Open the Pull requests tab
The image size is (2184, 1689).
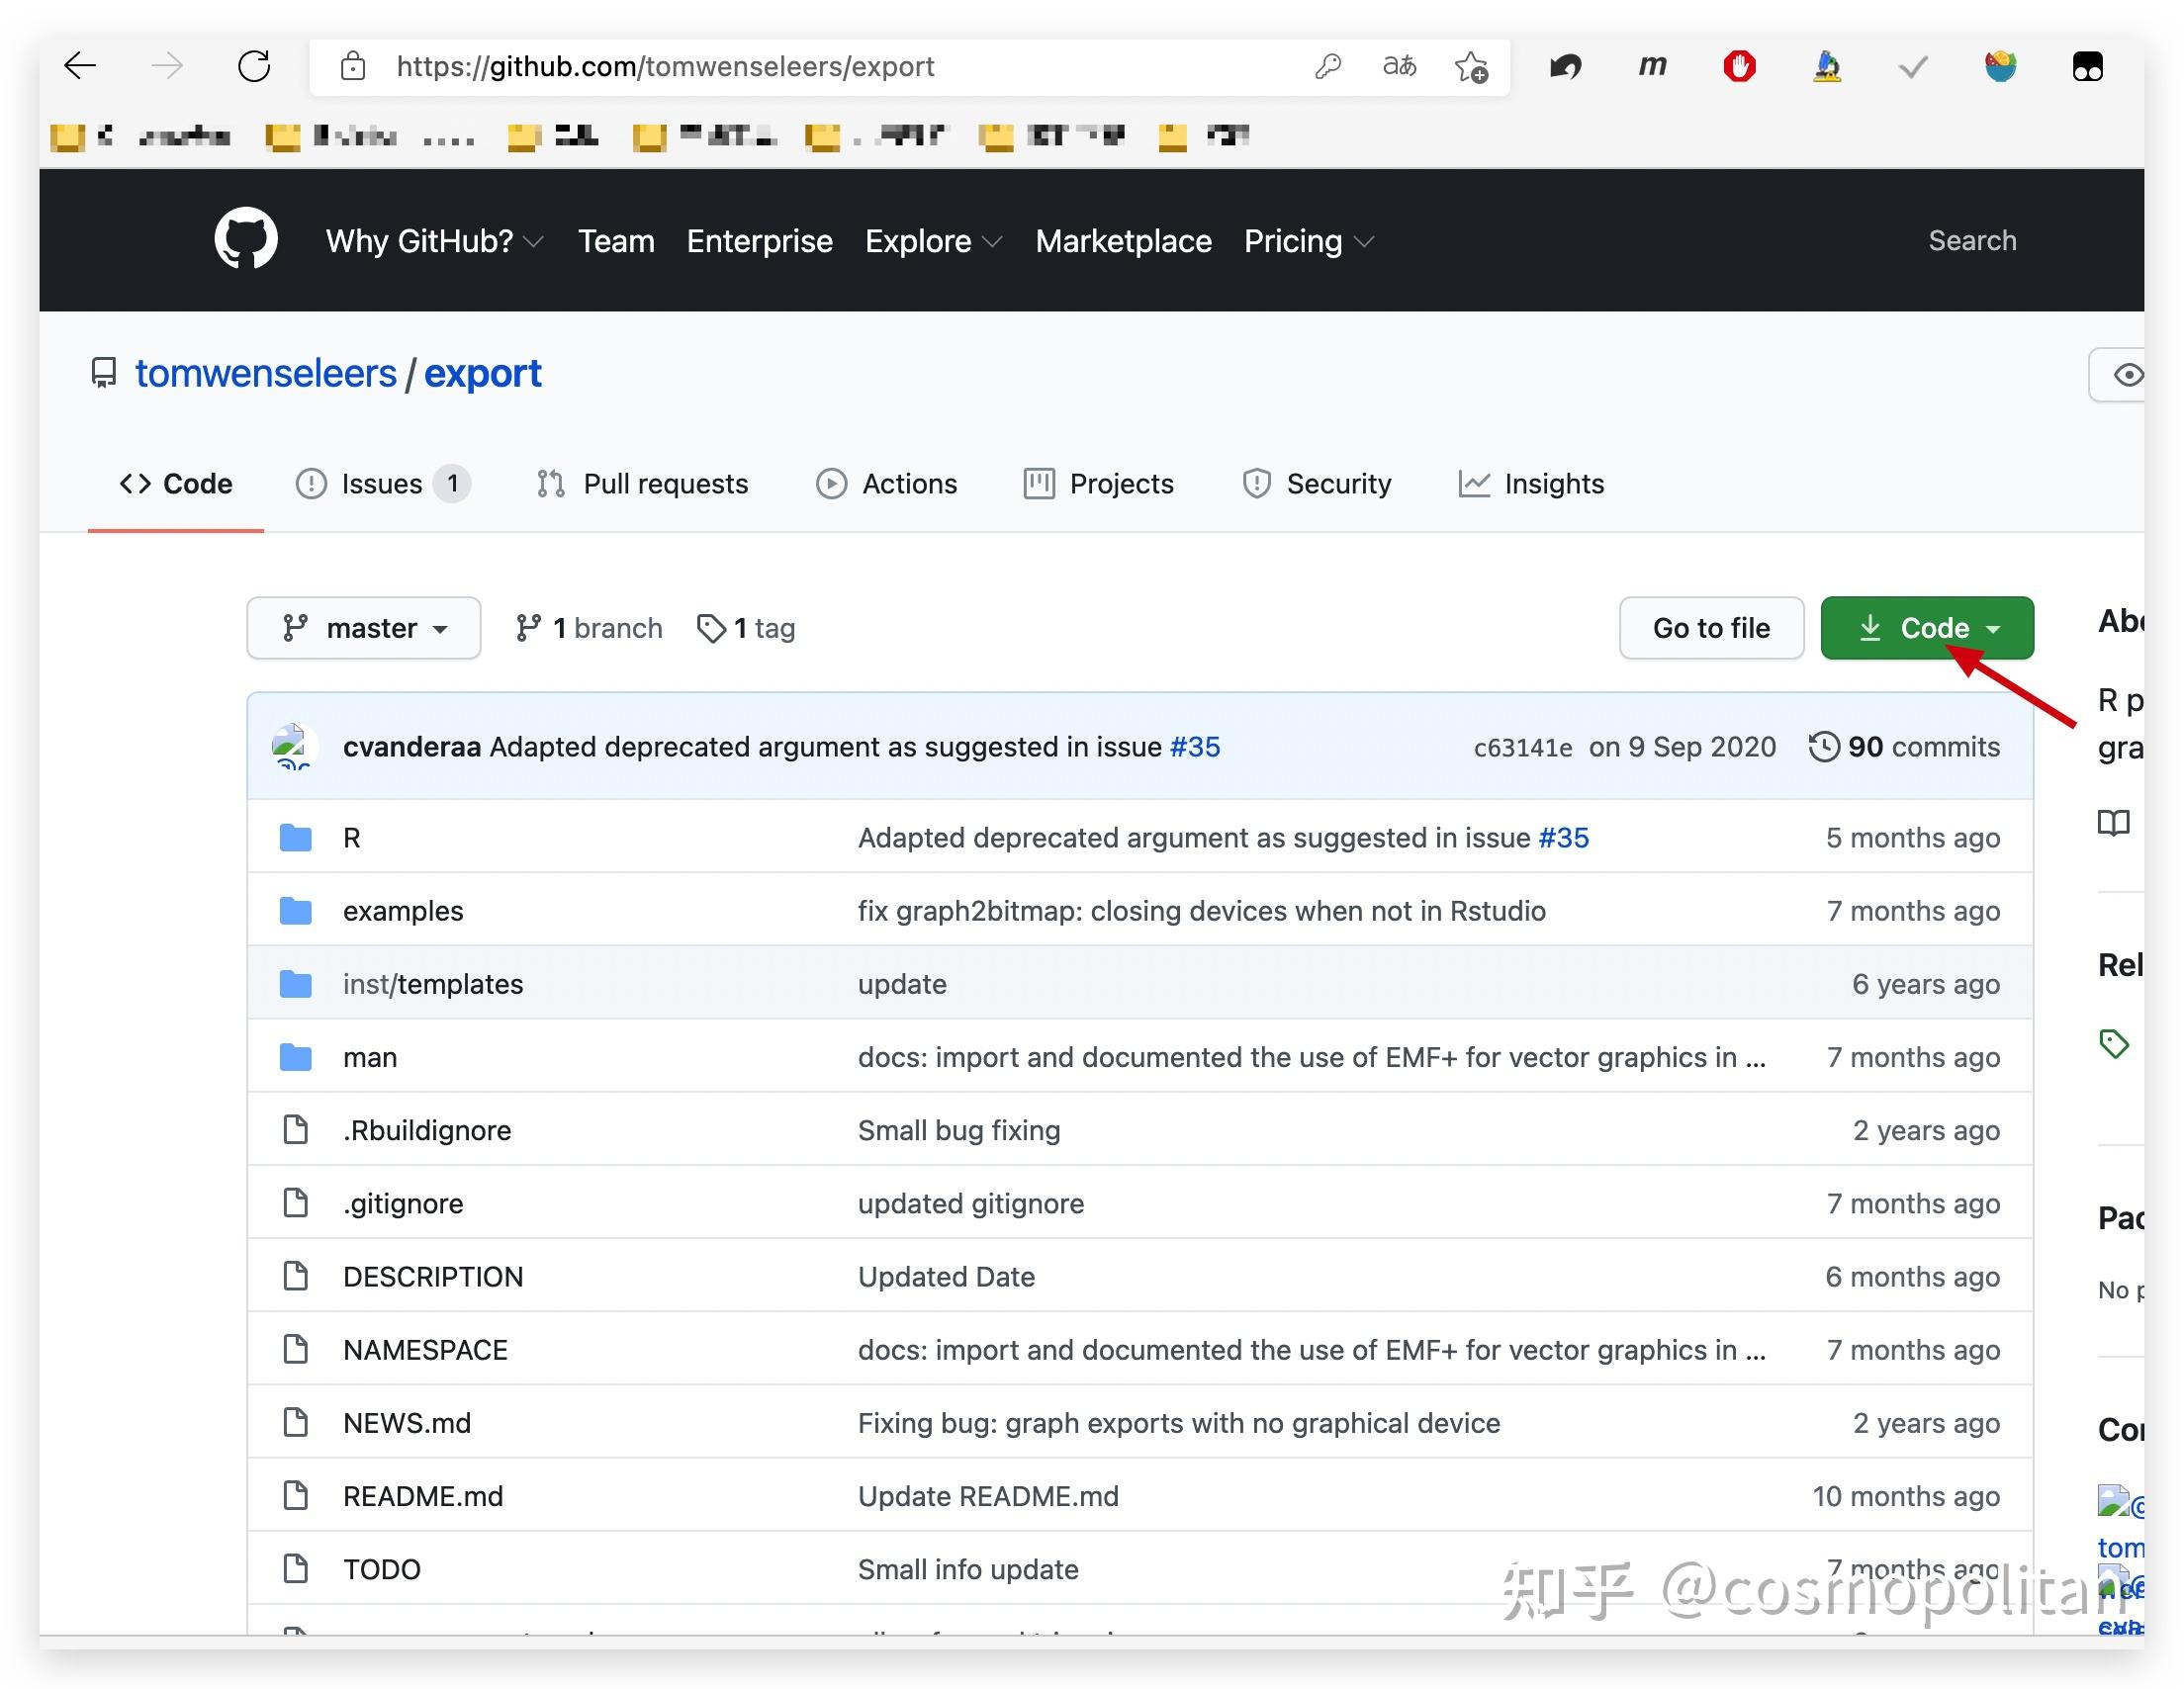(643, 484)
